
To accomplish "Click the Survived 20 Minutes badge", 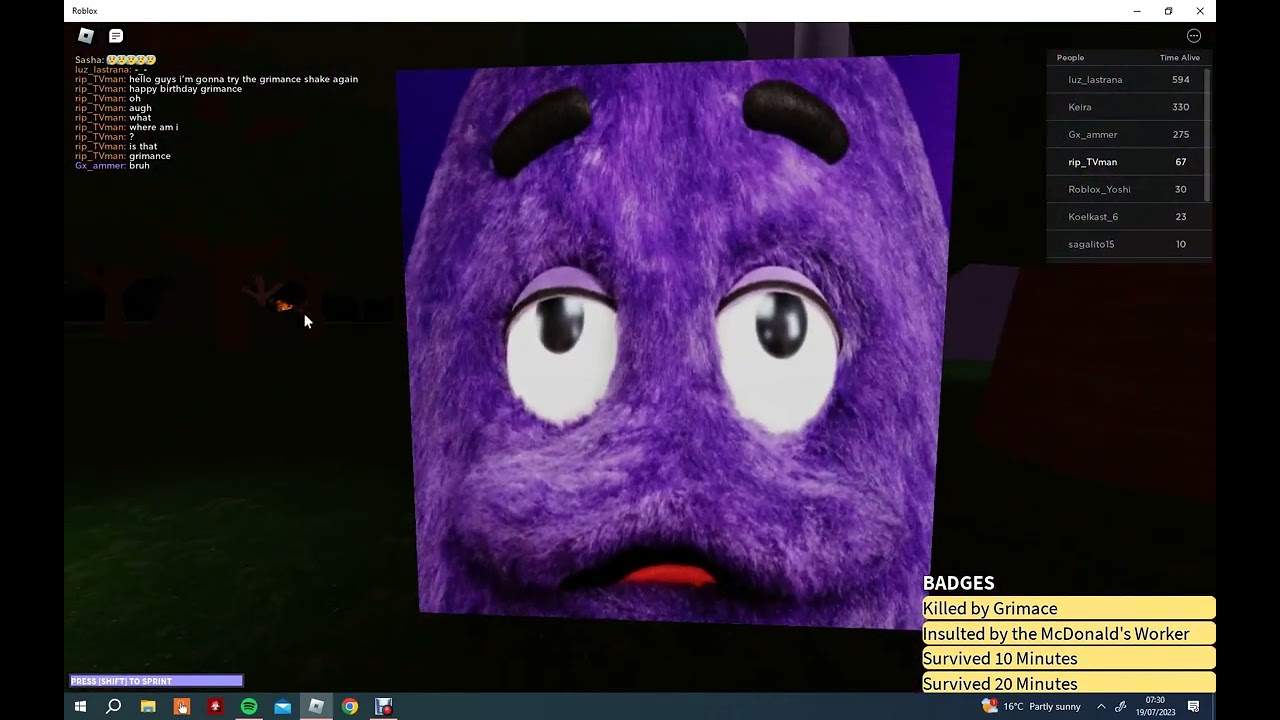I will (1069, 683).
